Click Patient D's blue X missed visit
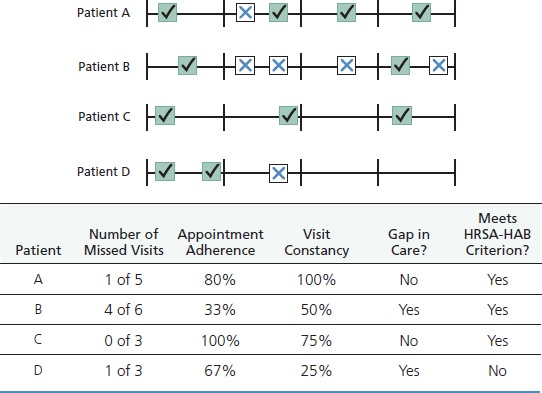 279,173
